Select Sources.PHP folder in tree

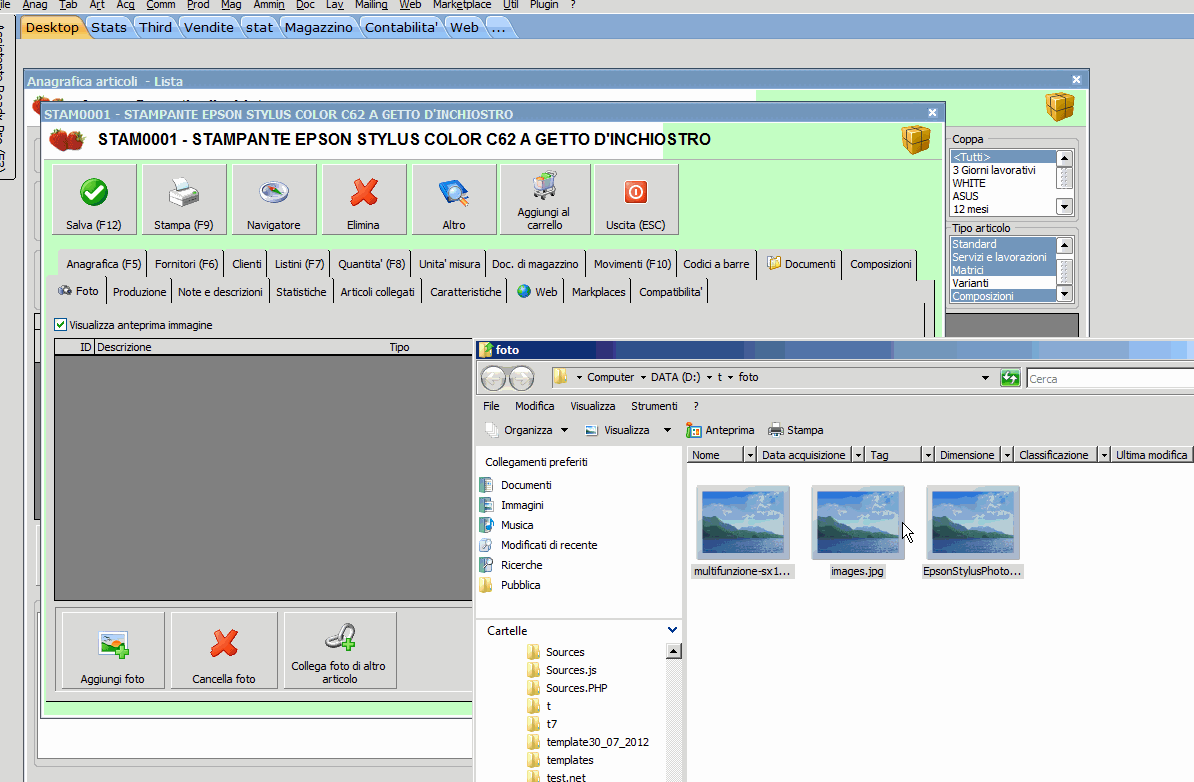click(567, 688)
